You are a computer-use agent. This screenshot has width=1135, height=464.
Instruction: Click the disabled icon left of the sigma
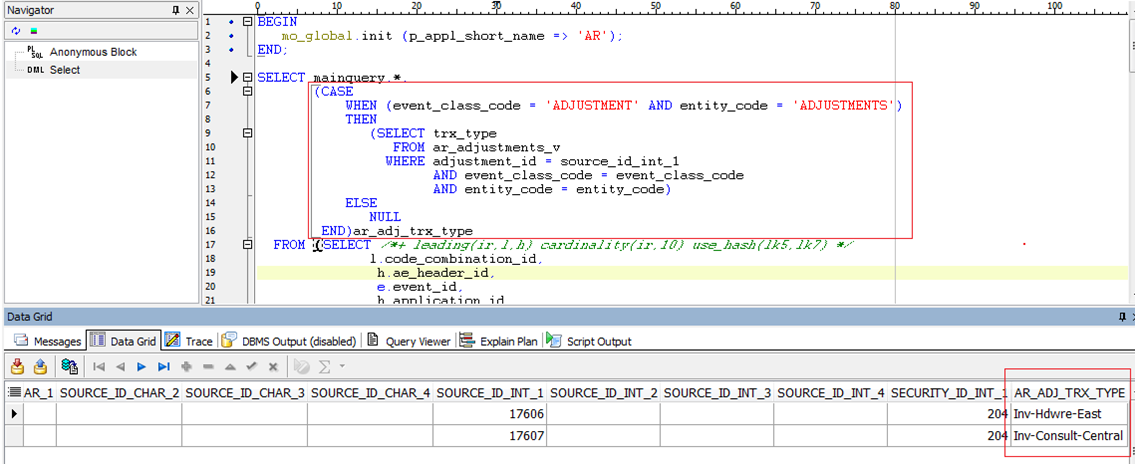pyautogui.click(x=303, y=367)
